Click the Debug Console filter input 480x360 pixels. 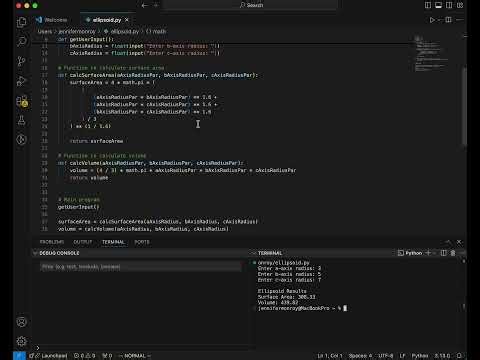[x=140, y=267]
